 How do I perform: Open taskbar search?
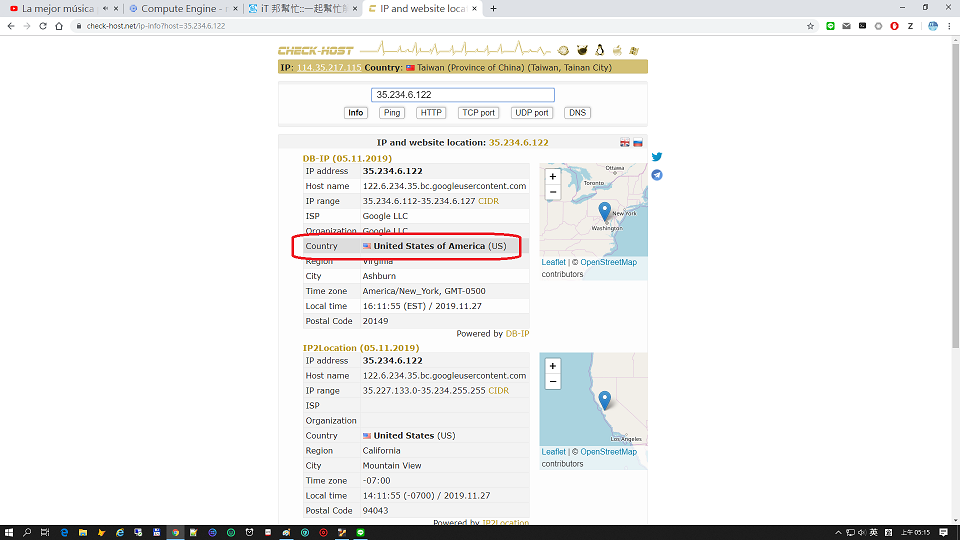pyautogui.click(x=27, y=533)
